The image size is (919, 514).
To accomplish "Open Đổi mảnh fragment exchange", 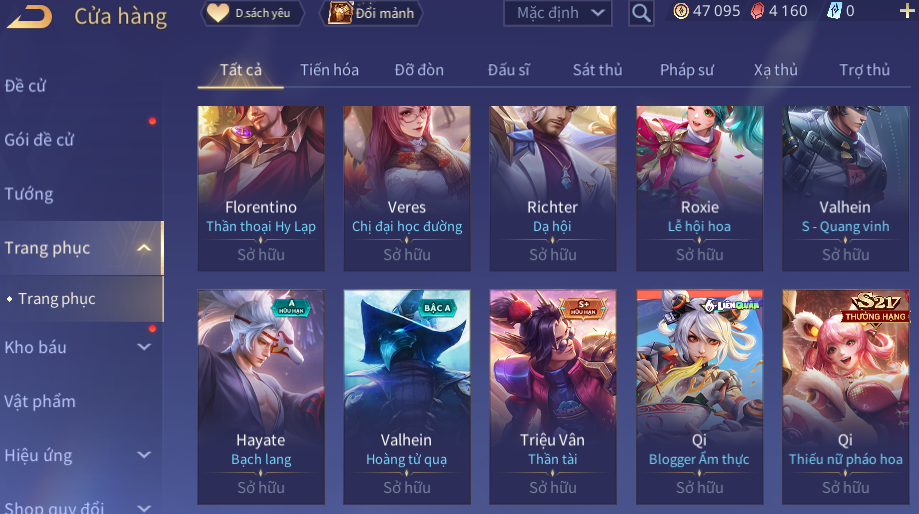I will click(x=372, y=13).
